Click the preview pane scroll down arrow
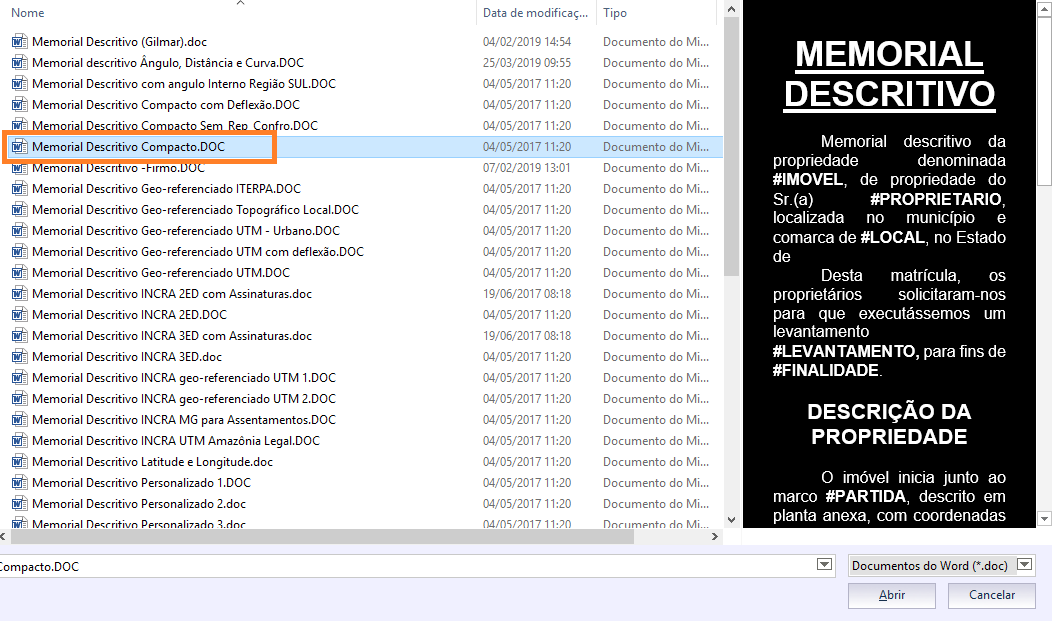The height and width of the screenshot is (621, 1052). (1044, 518)
